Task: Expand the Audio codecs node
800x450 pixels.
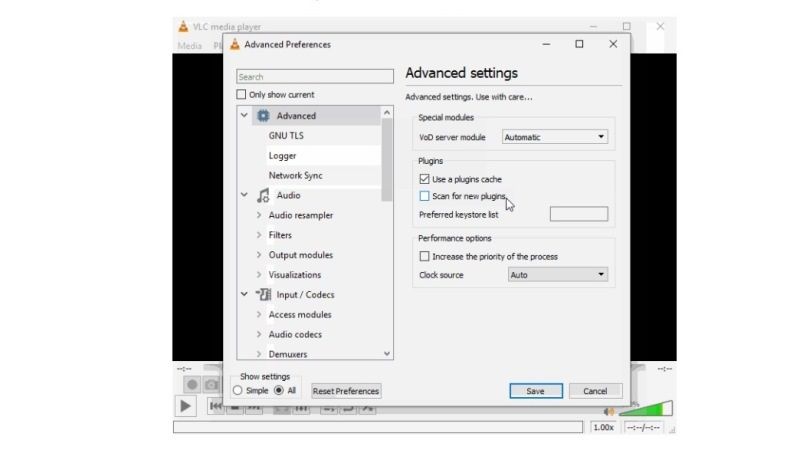Action: pos(259,334)
